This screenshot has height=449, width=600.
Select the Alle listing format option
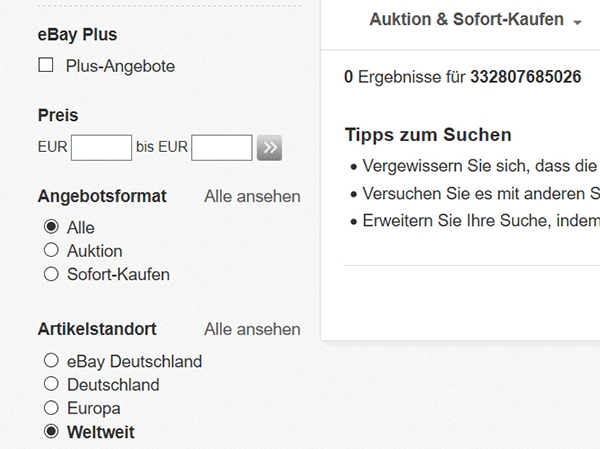click(51, 227)
